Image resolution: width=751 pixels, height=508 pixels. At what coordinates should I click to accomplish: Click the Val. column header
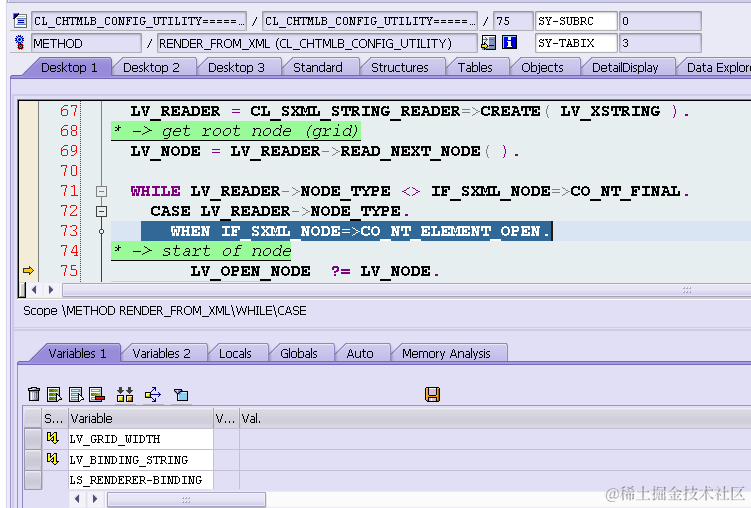[x=495, y=418]
